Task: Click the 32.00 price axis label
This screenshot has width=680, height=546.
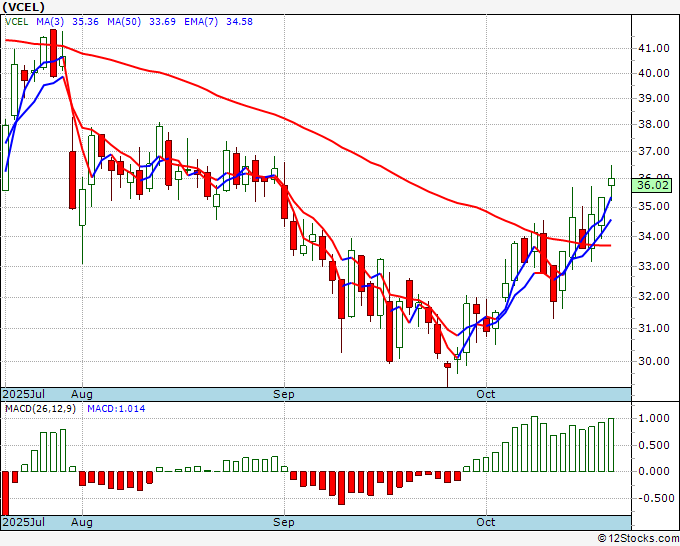Action: click(654, 297)
